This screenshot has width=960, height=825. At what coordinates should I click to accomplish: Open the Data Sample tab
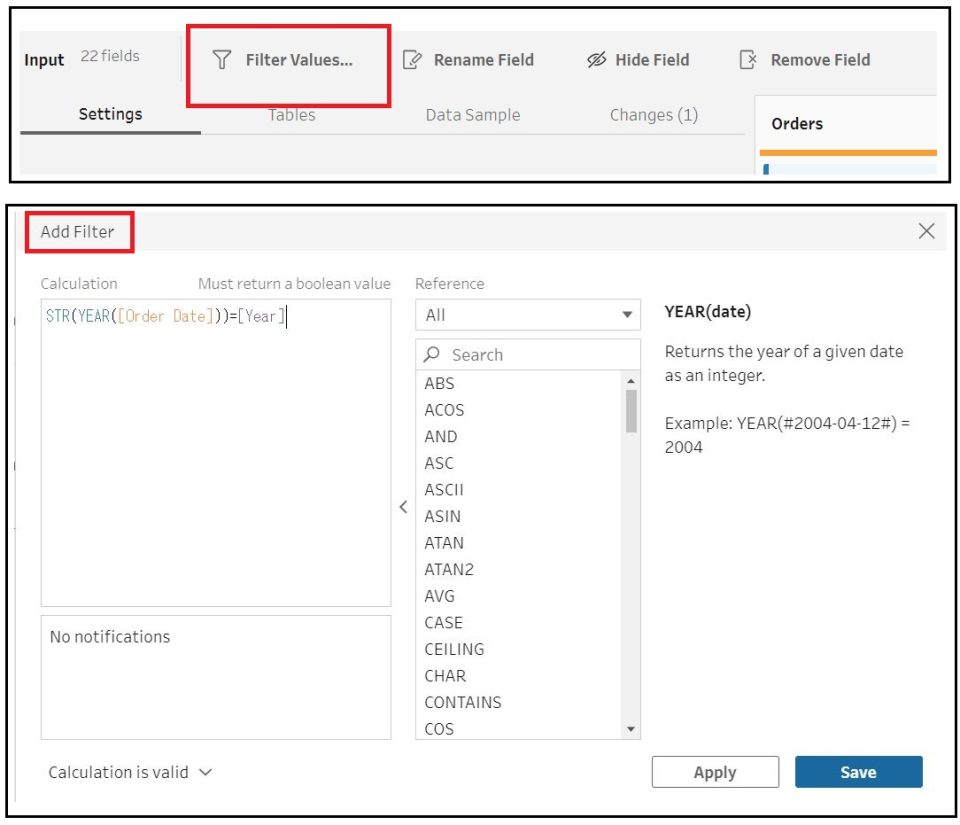pos(472,115)
